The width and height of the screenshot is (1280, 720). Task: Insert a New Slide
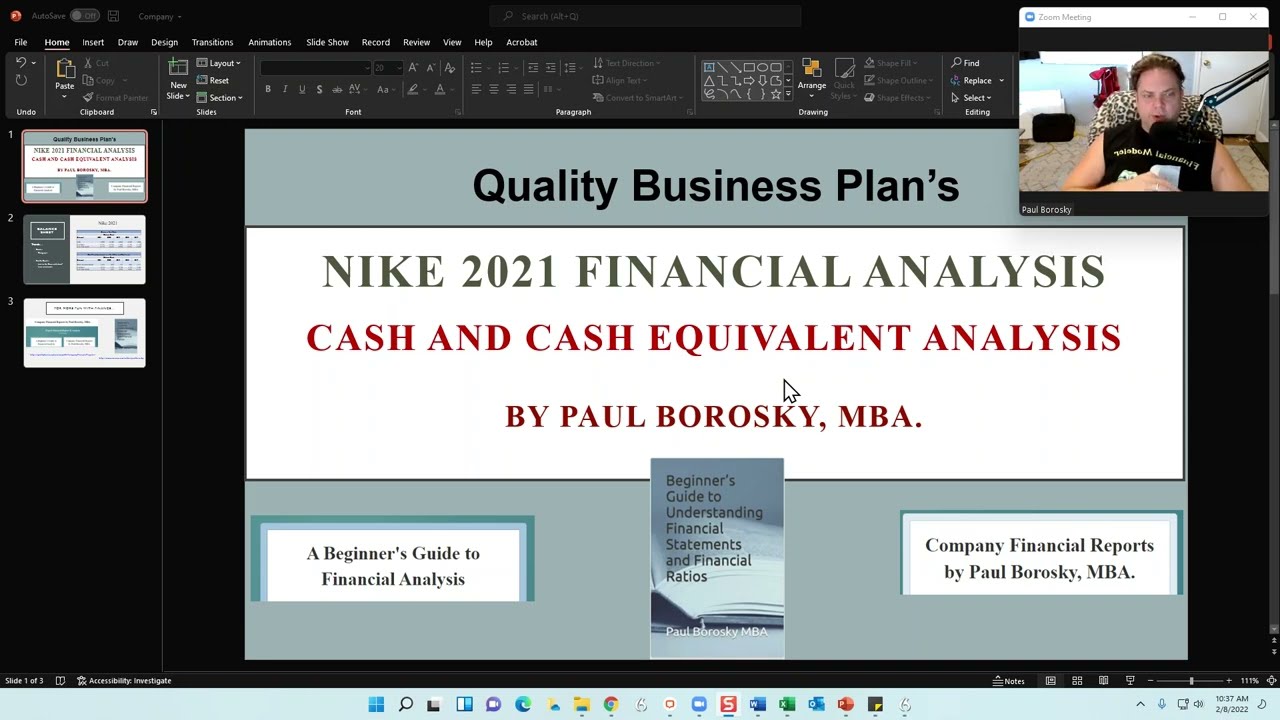point(178,78)
